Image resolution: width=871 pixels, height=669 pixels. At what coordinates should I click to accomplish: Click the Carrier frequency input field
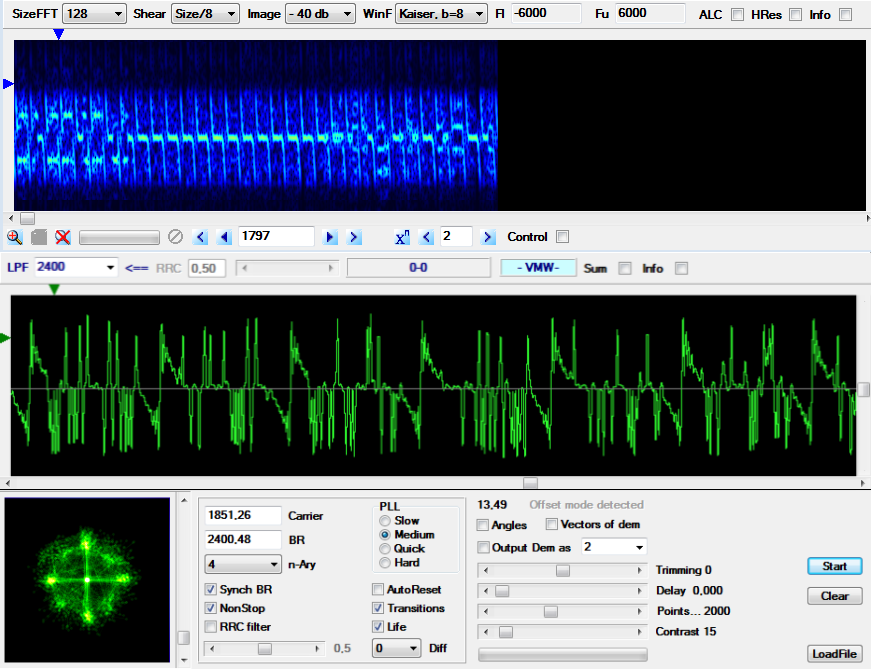coord(243,516)
